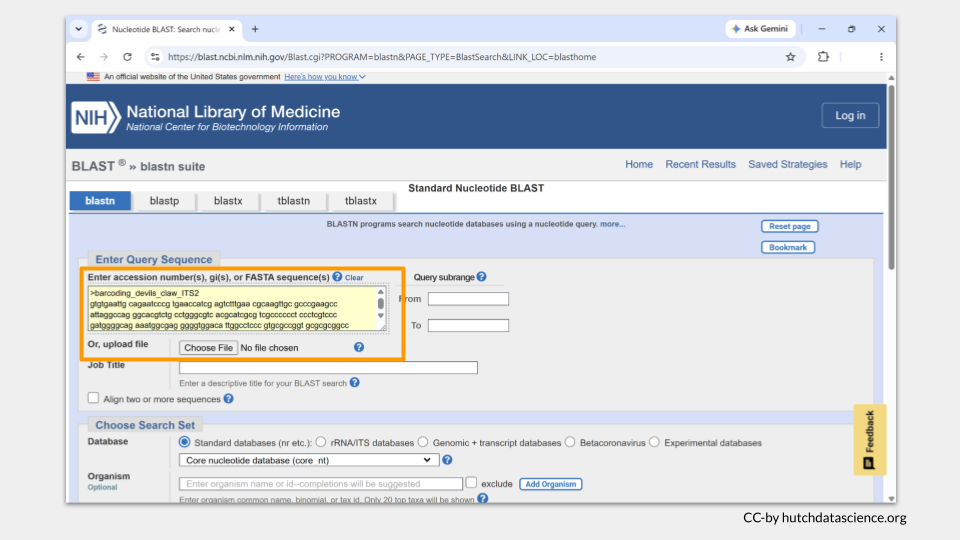Open Core nucleotide database dropdown
Image resolution: width=960 pixels, height=540 pixels.
(309, 460)
